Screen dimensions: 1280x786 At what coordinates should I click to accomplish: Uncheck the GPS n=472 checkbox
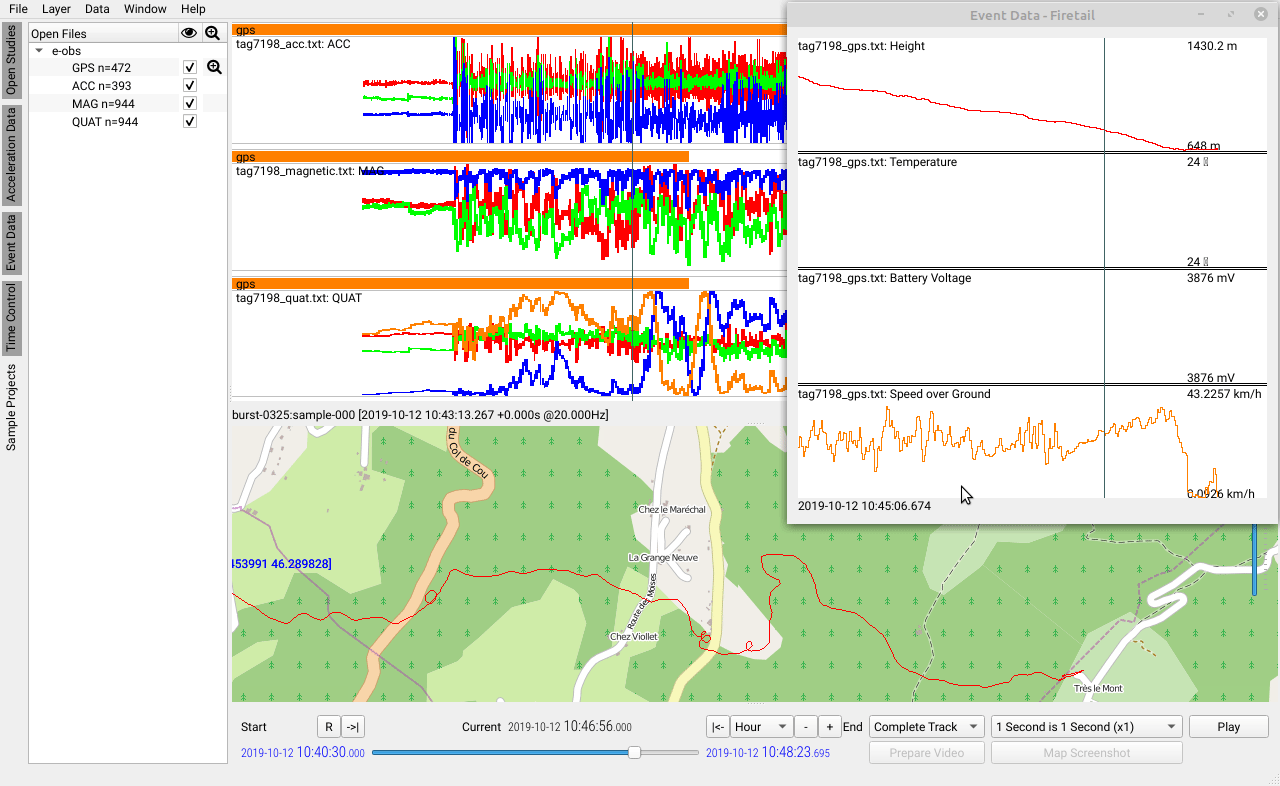click(x=189, y=67)
